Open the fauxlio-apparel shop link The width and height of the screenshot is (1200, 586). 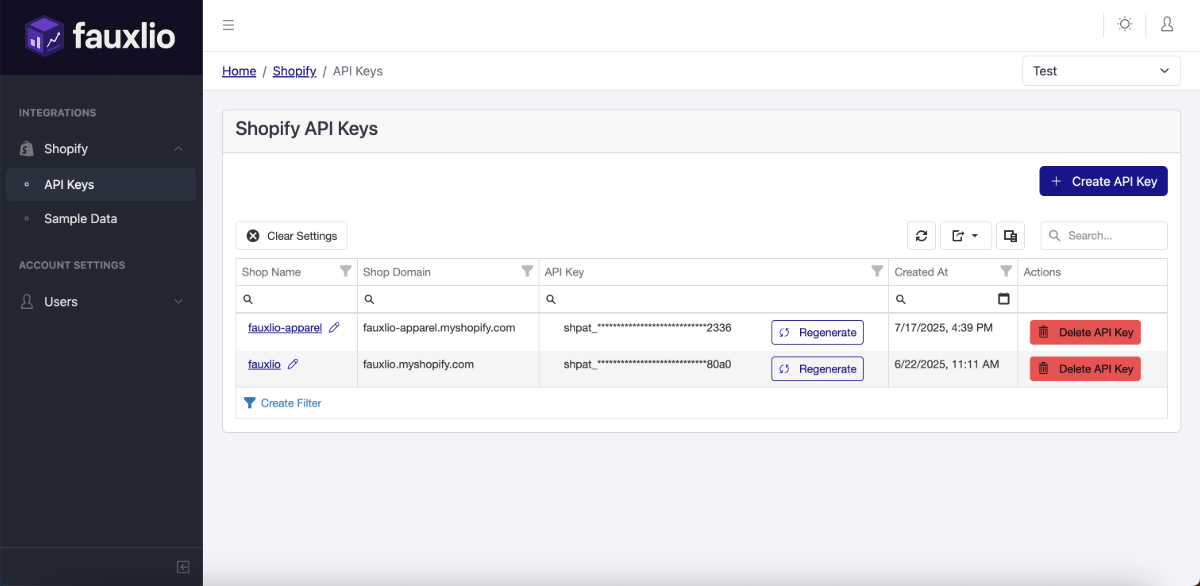coord(285,328)
